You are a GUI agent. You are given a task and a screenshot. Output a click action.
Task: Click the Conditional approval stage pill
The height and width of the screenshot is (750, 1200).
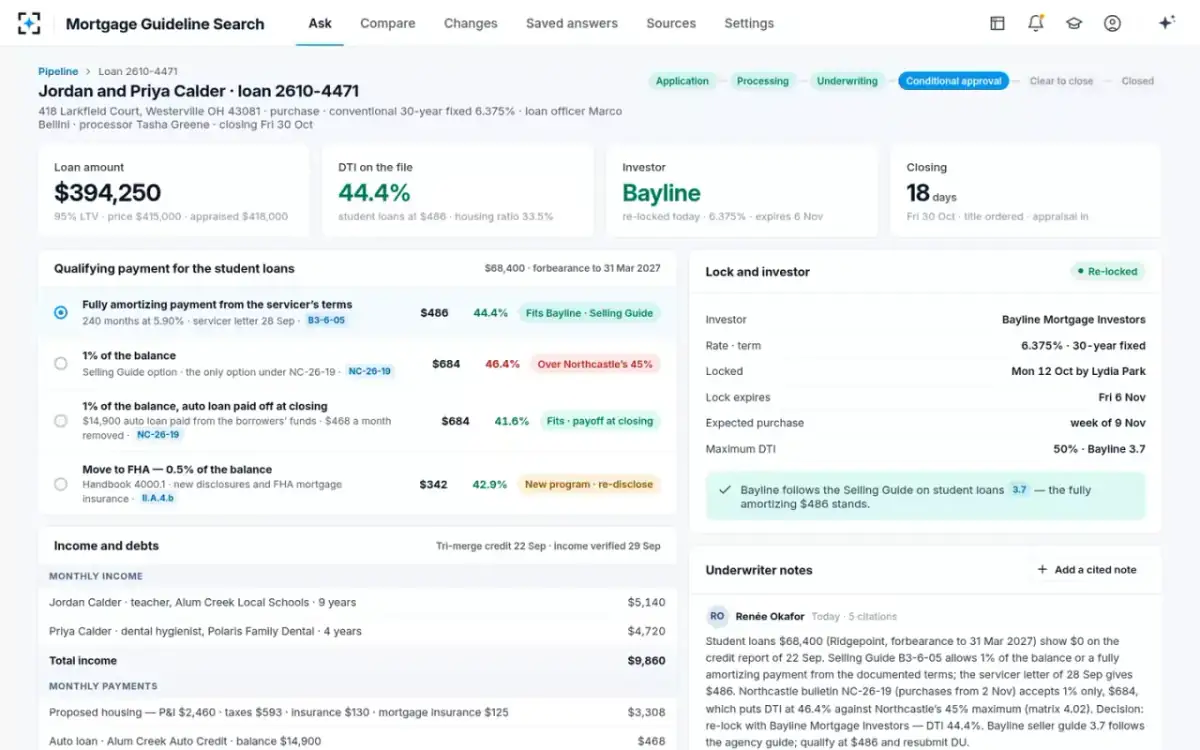(x=954, y=81)
